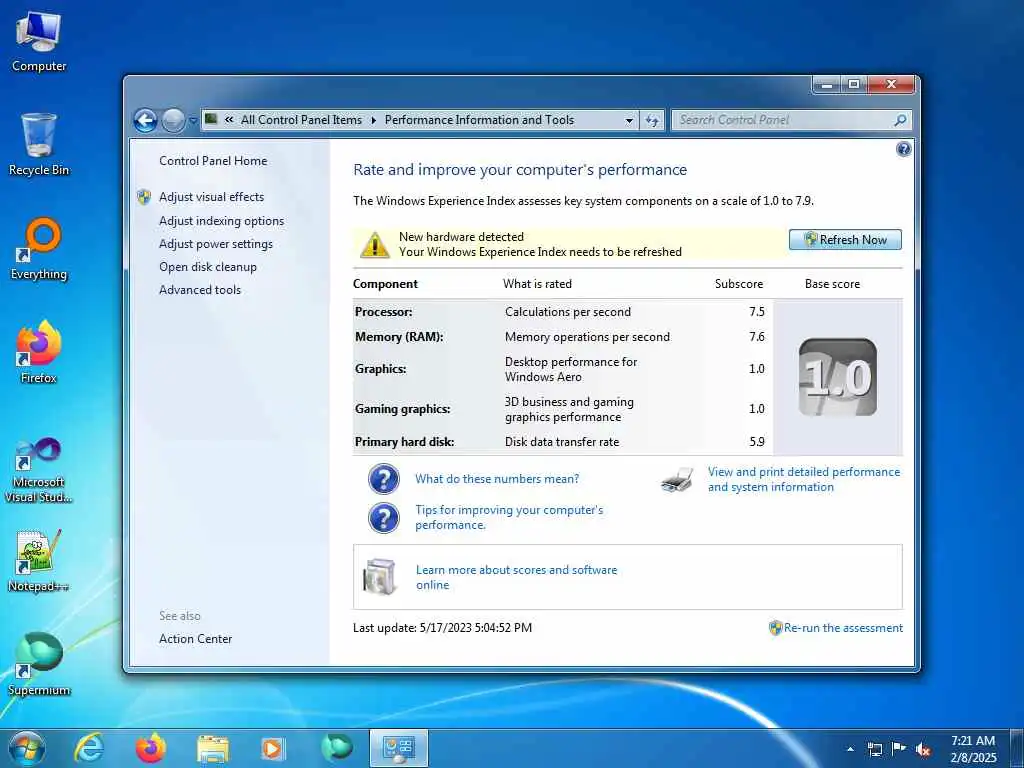Open Firefox from the taskbar
This screenshot has height=768, width=1024.
(150, 748)
